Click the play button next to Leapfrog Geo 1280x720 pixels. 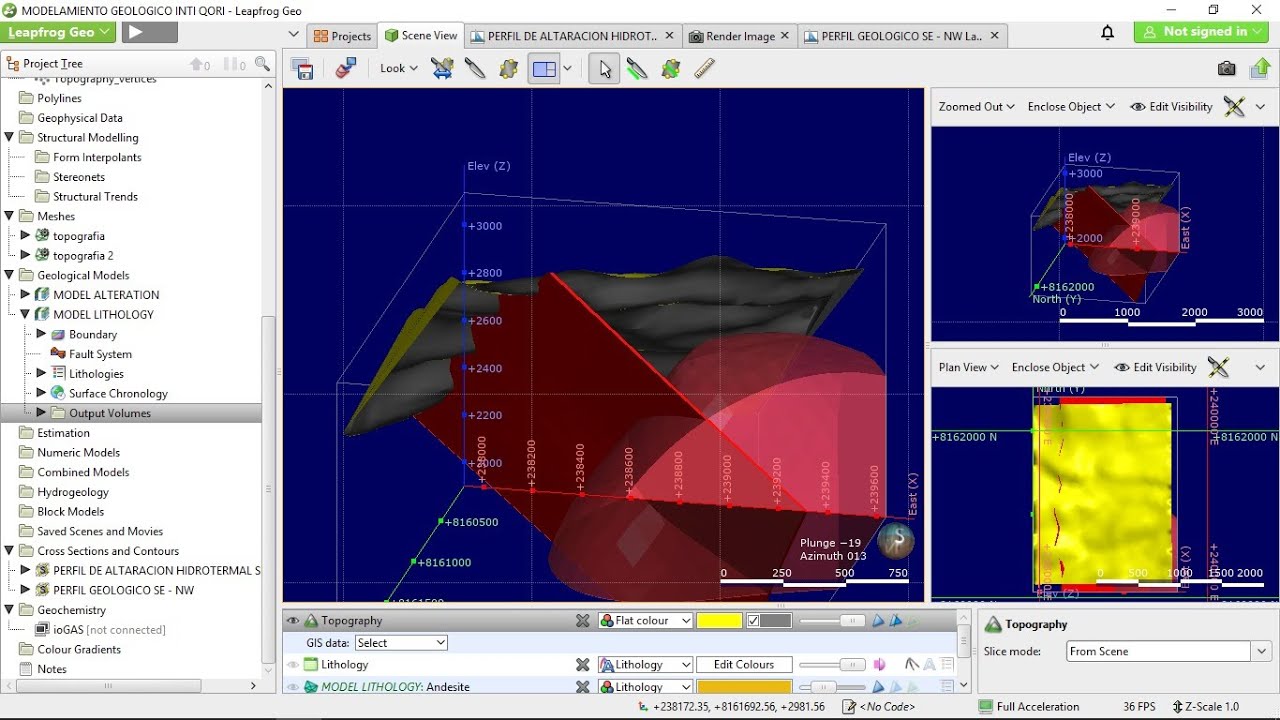click(x=149, y=32)
